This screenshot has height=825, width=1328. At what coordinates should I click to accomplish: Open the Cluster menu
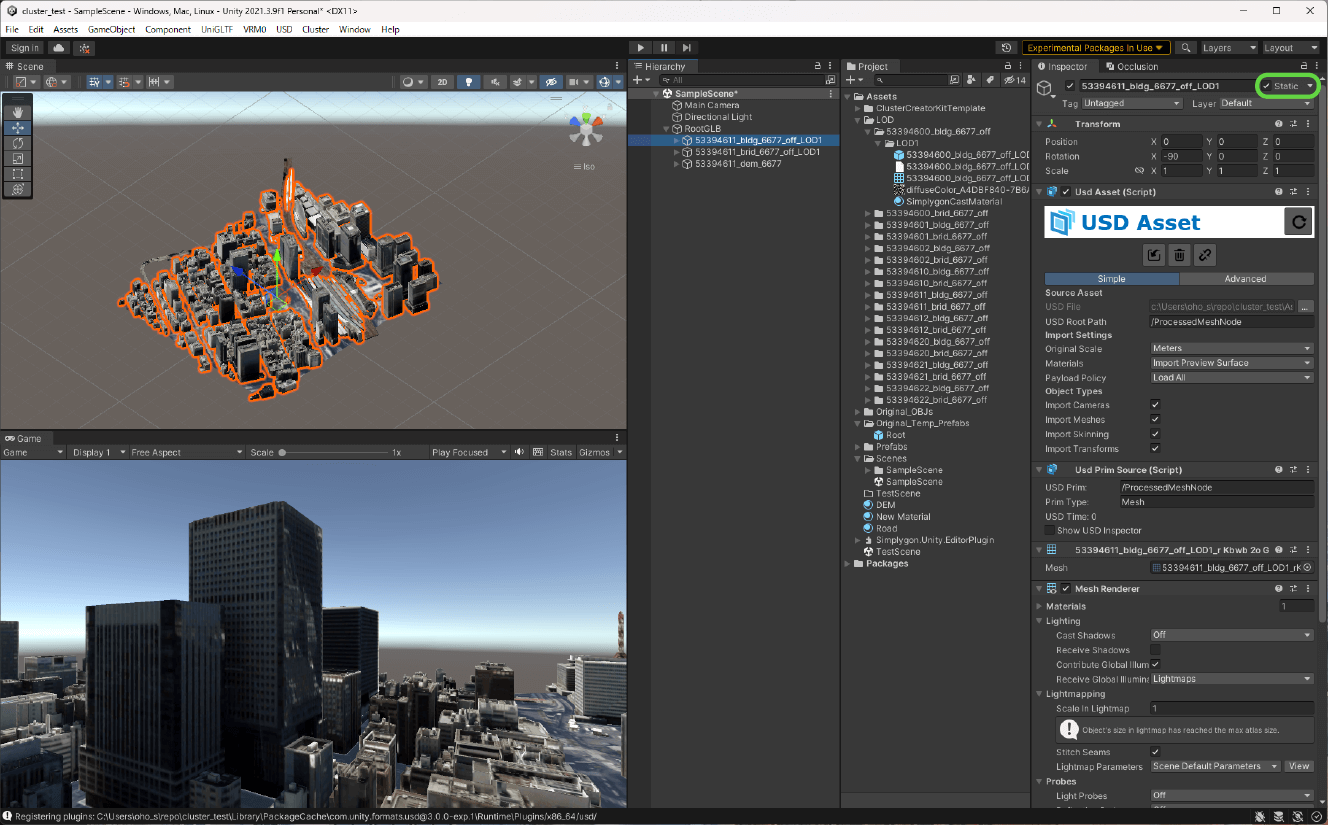(x=316, y=29)
